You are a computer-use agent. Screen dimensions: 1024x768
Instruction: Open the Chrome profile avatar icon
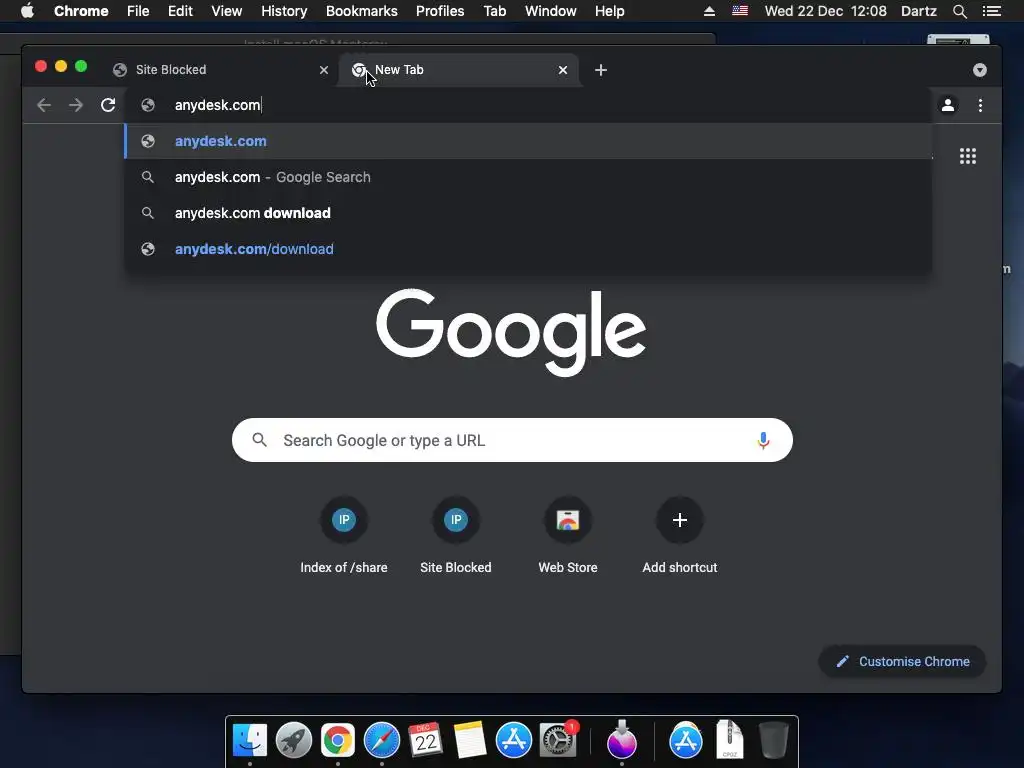[x=948, y=105]
